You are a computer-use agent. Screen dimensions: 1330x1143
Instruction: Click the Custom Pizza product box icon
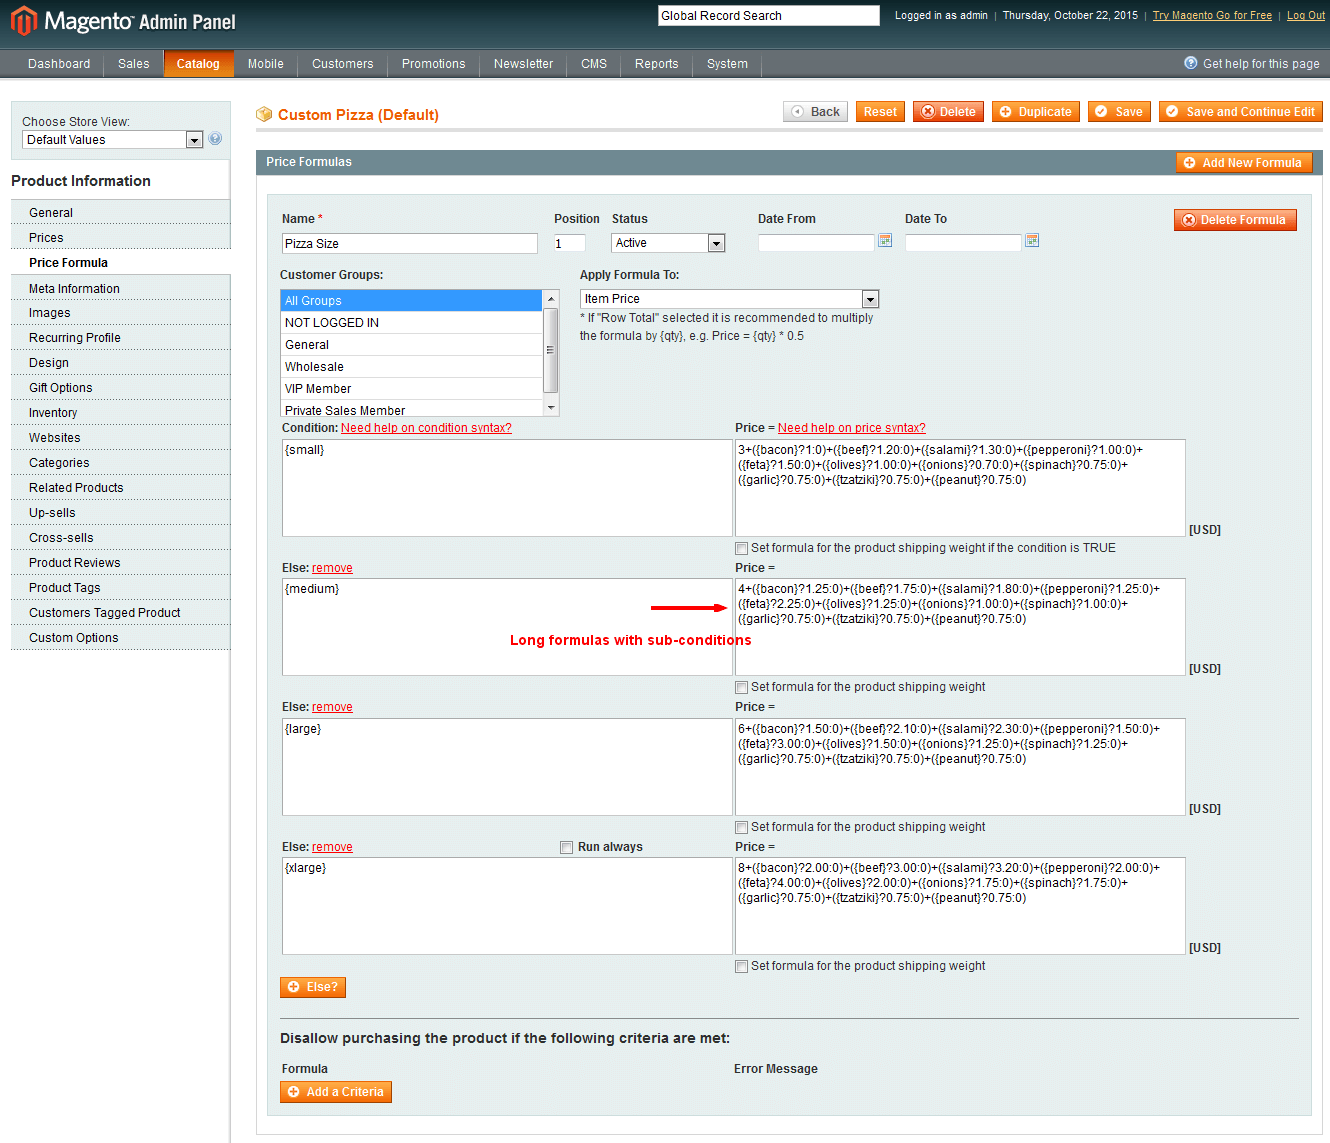tap(264, 115)
